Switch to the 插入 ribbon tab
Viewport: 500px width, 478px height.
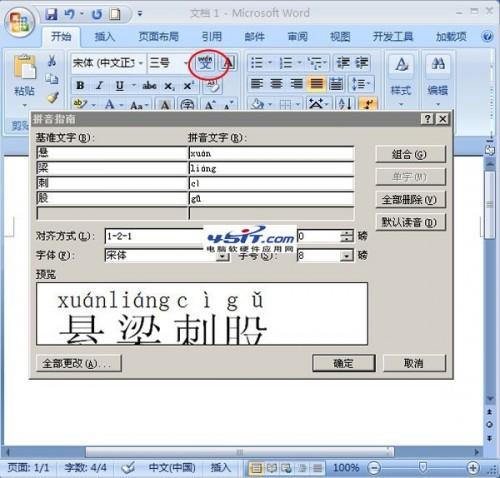105,36
